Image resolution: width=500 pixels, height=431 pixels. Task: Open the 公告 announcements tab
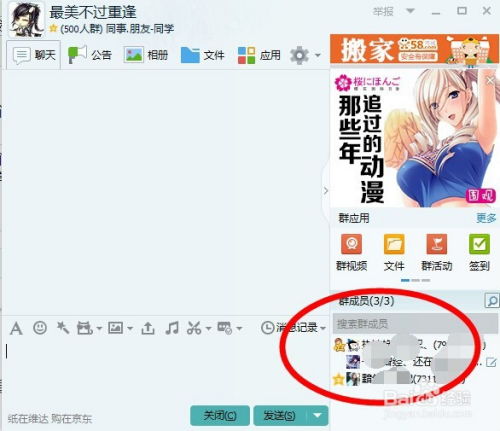tap(89, 55)
